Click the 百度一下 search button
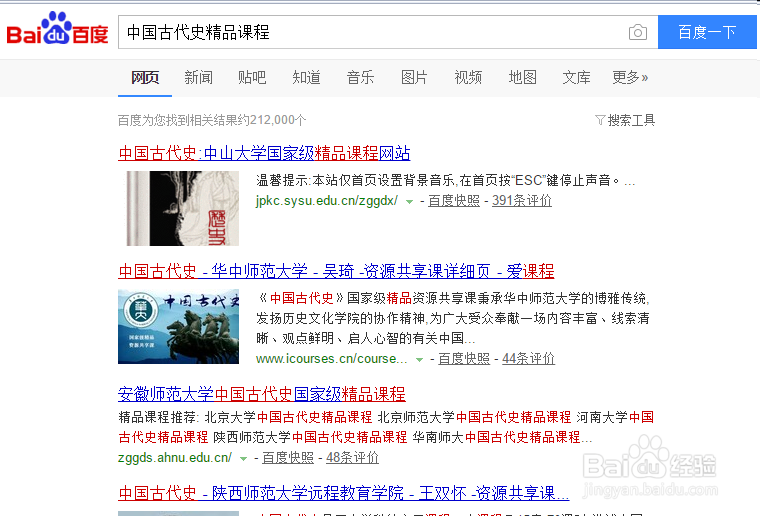The image size is (760, 516). pos(707,32)
